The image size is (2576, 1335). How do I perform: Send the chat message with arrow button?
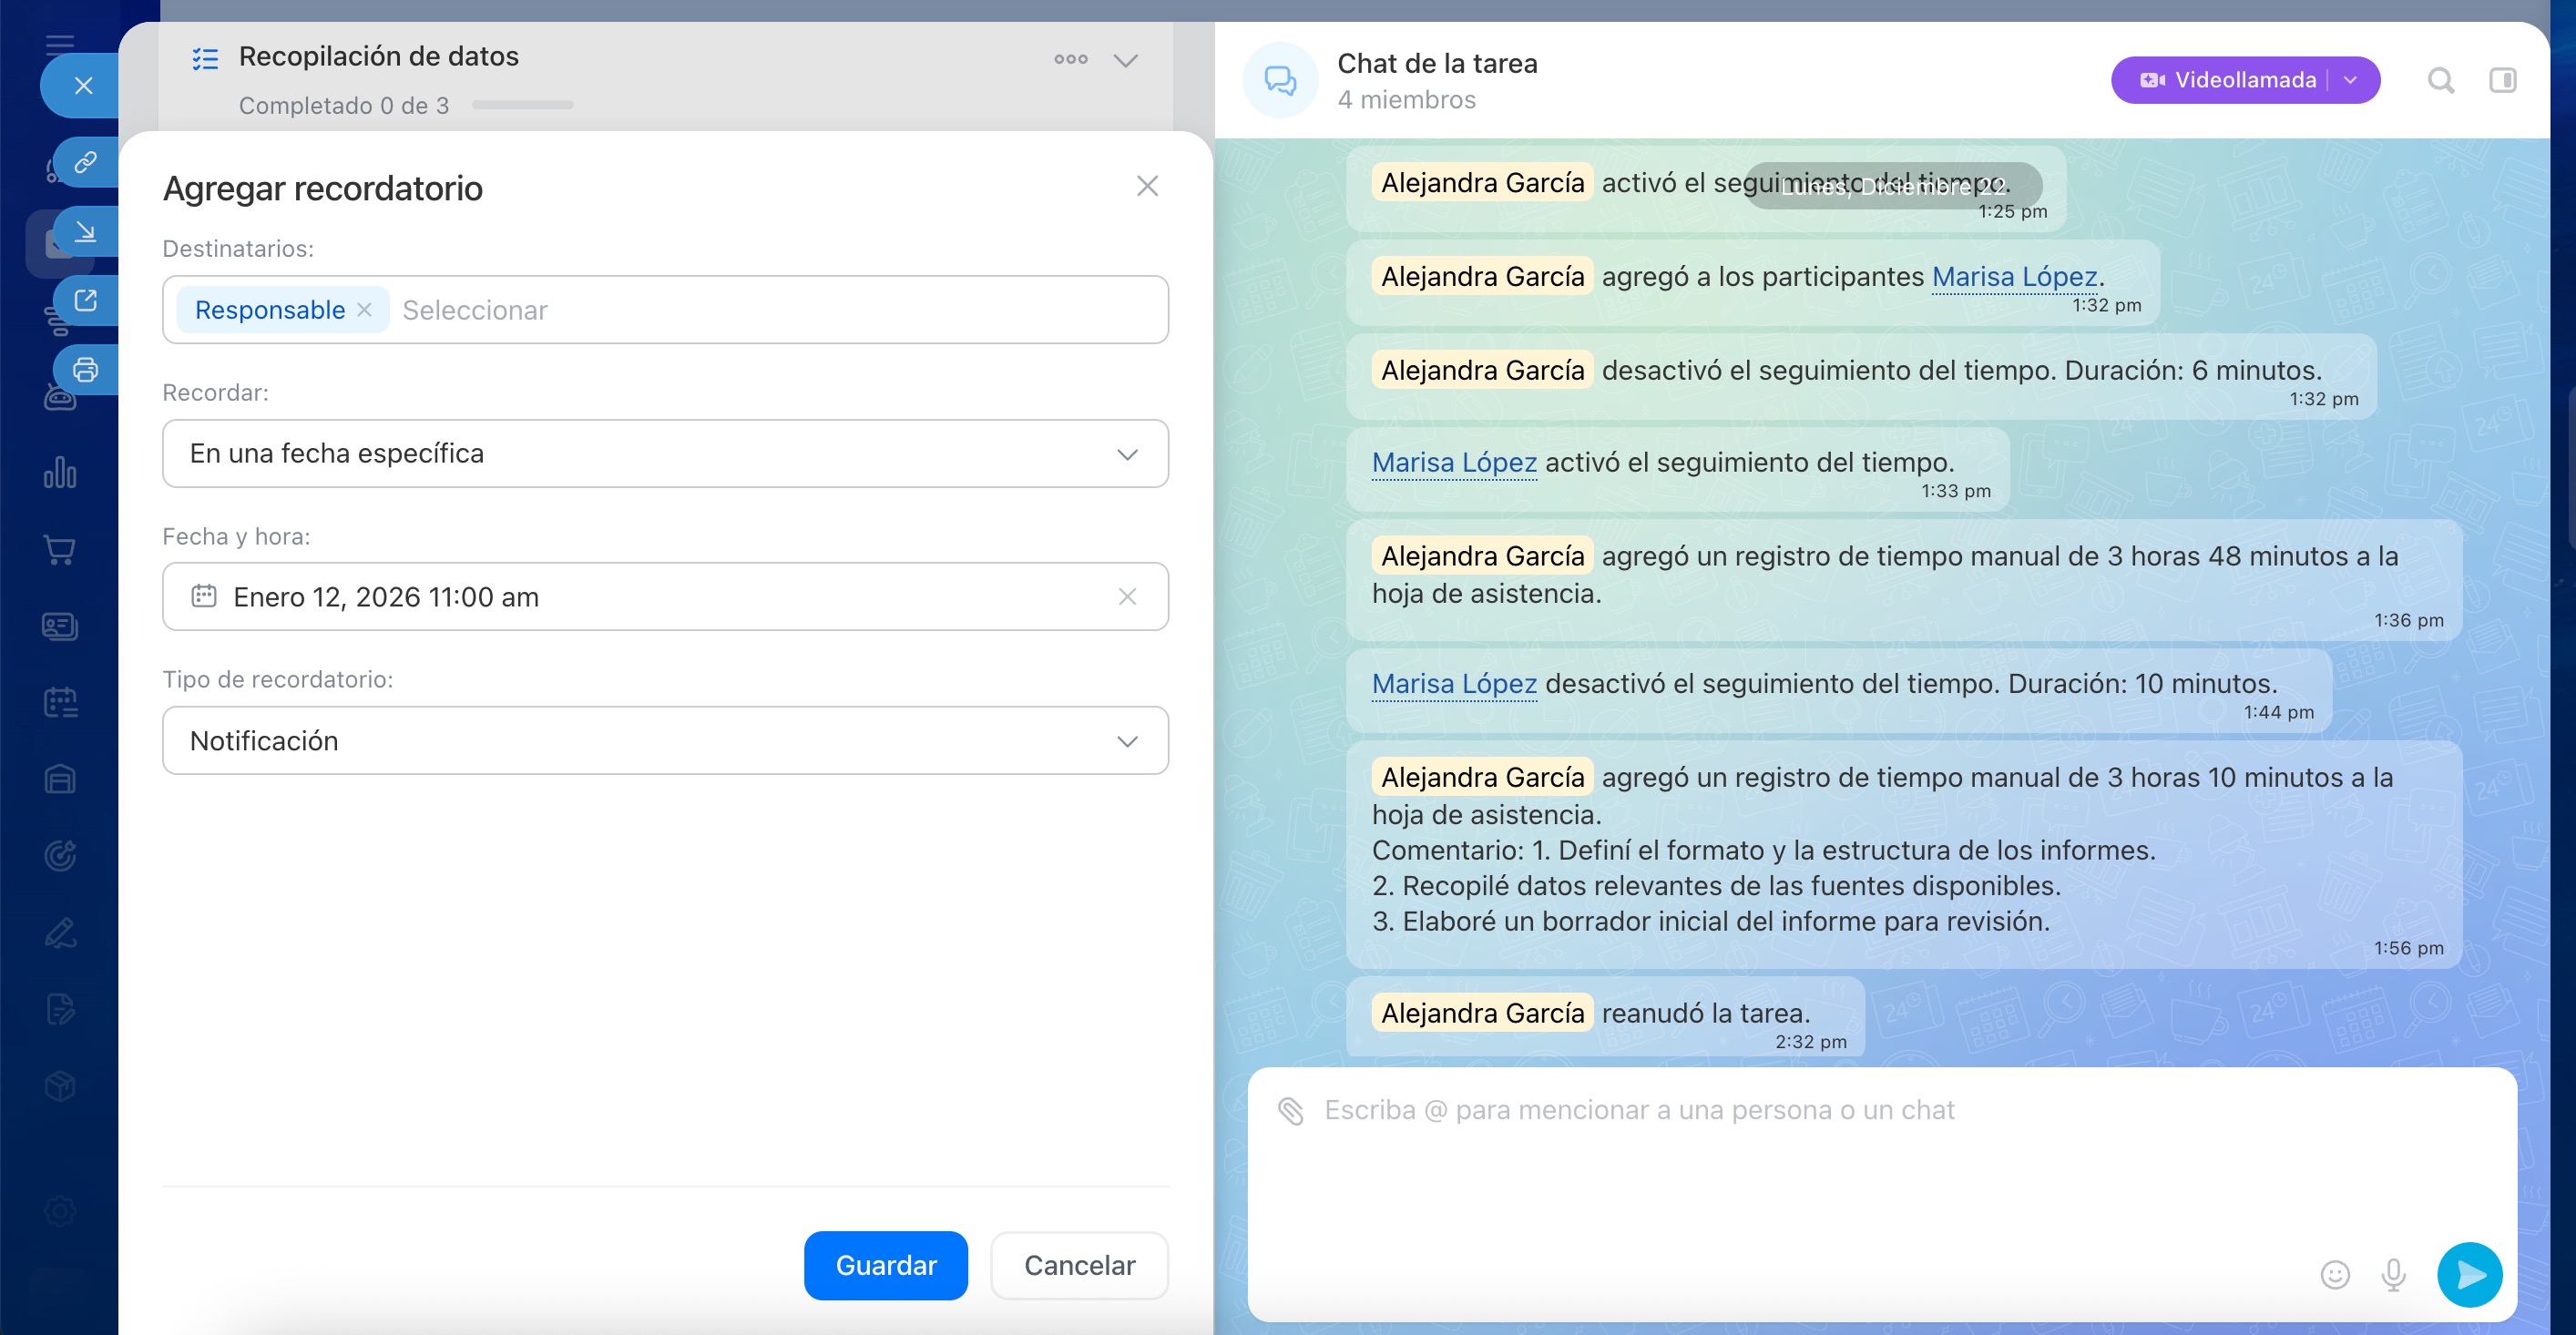point(2469,1275)
